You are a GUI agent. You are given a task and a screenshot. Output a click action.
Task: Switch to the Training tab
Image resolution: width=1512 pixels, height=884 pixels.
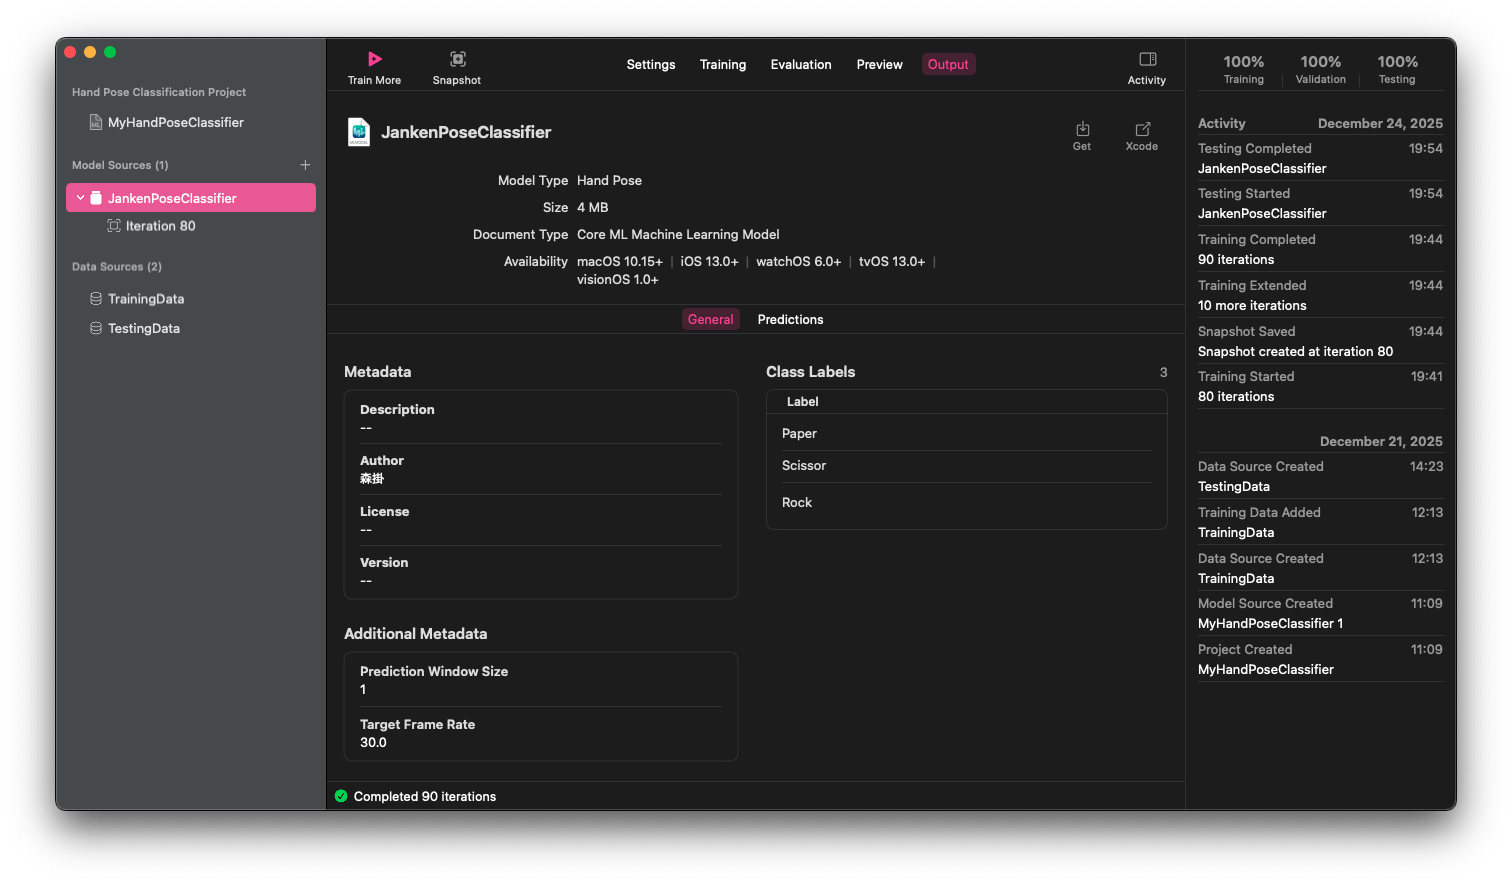(723, 64)
